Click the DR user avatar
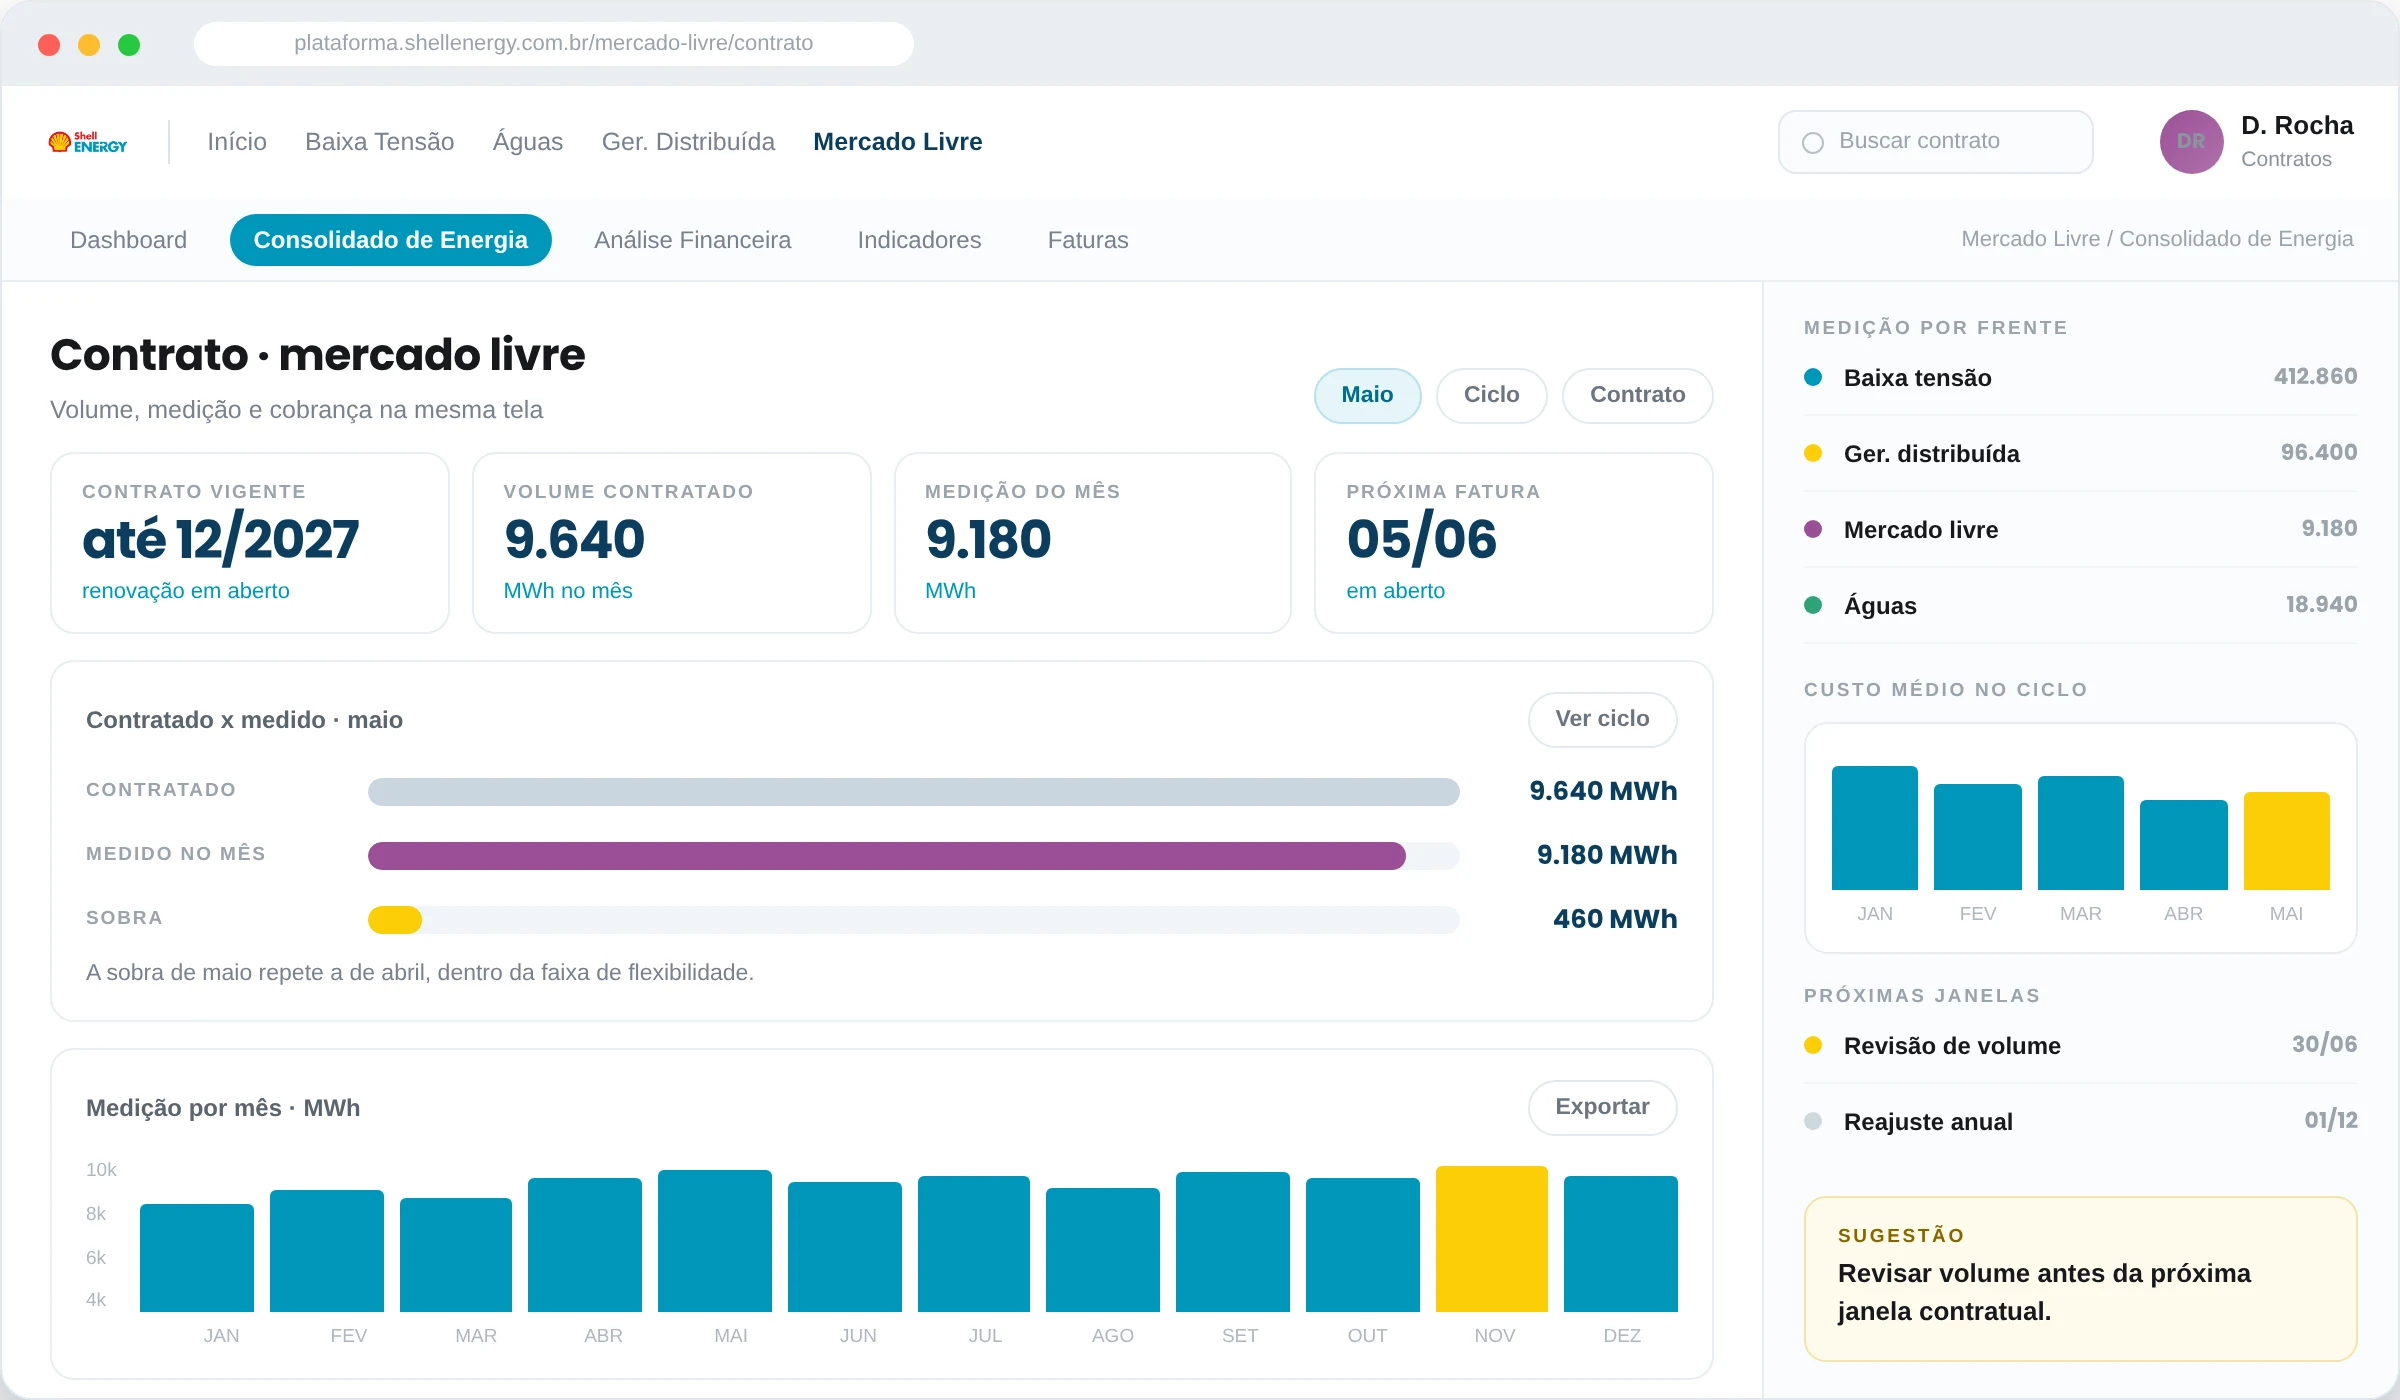Viewport: 2400px width, 1400px height. (2191, 142)
